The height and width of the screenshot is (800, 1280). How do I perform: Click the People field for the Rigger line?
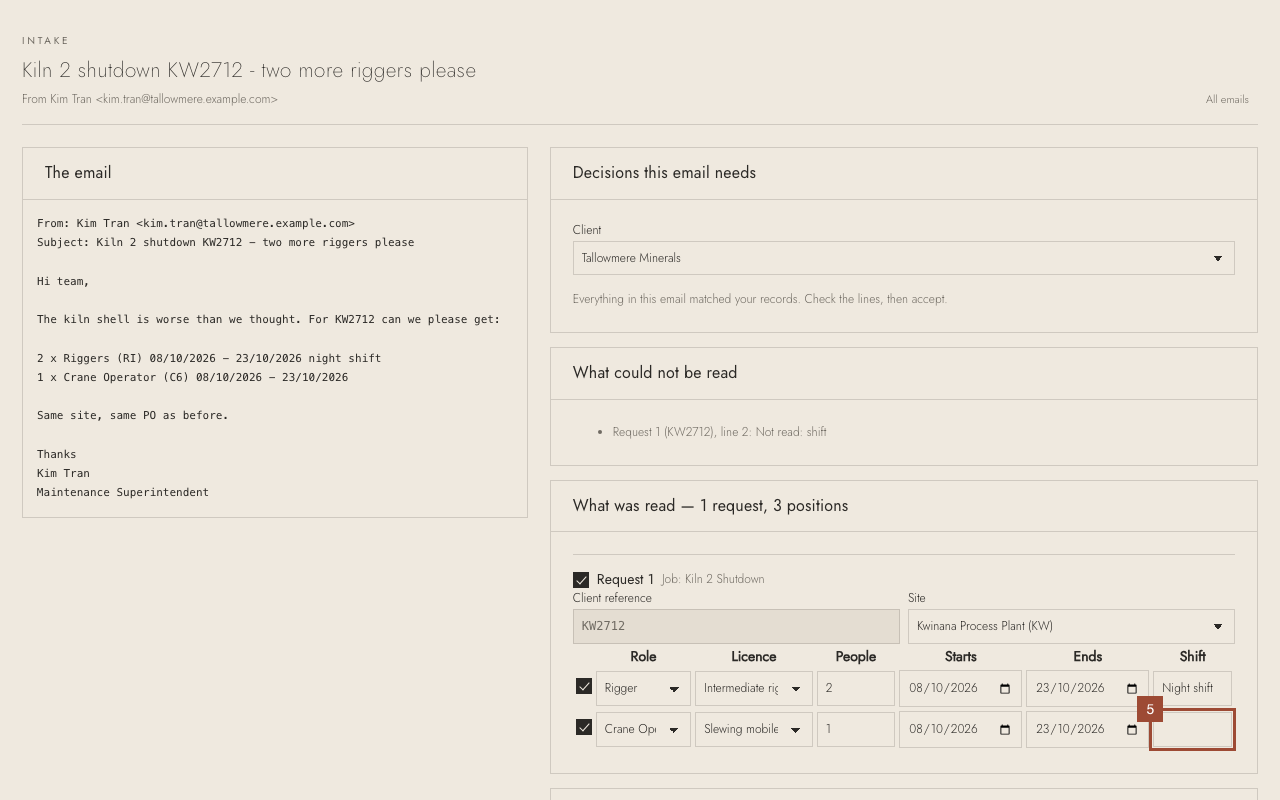click(x=855, y=688)
